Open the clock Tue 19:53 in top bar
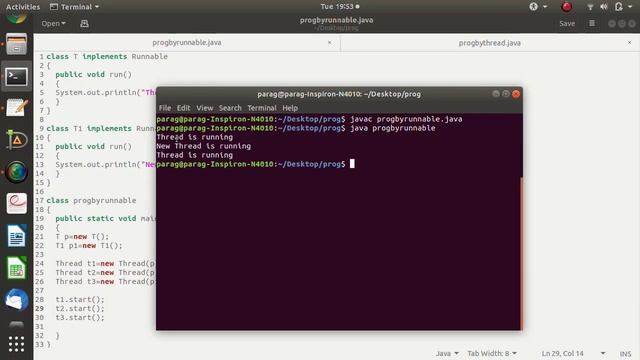The image size is (640, 360). (x=340, y=7)
